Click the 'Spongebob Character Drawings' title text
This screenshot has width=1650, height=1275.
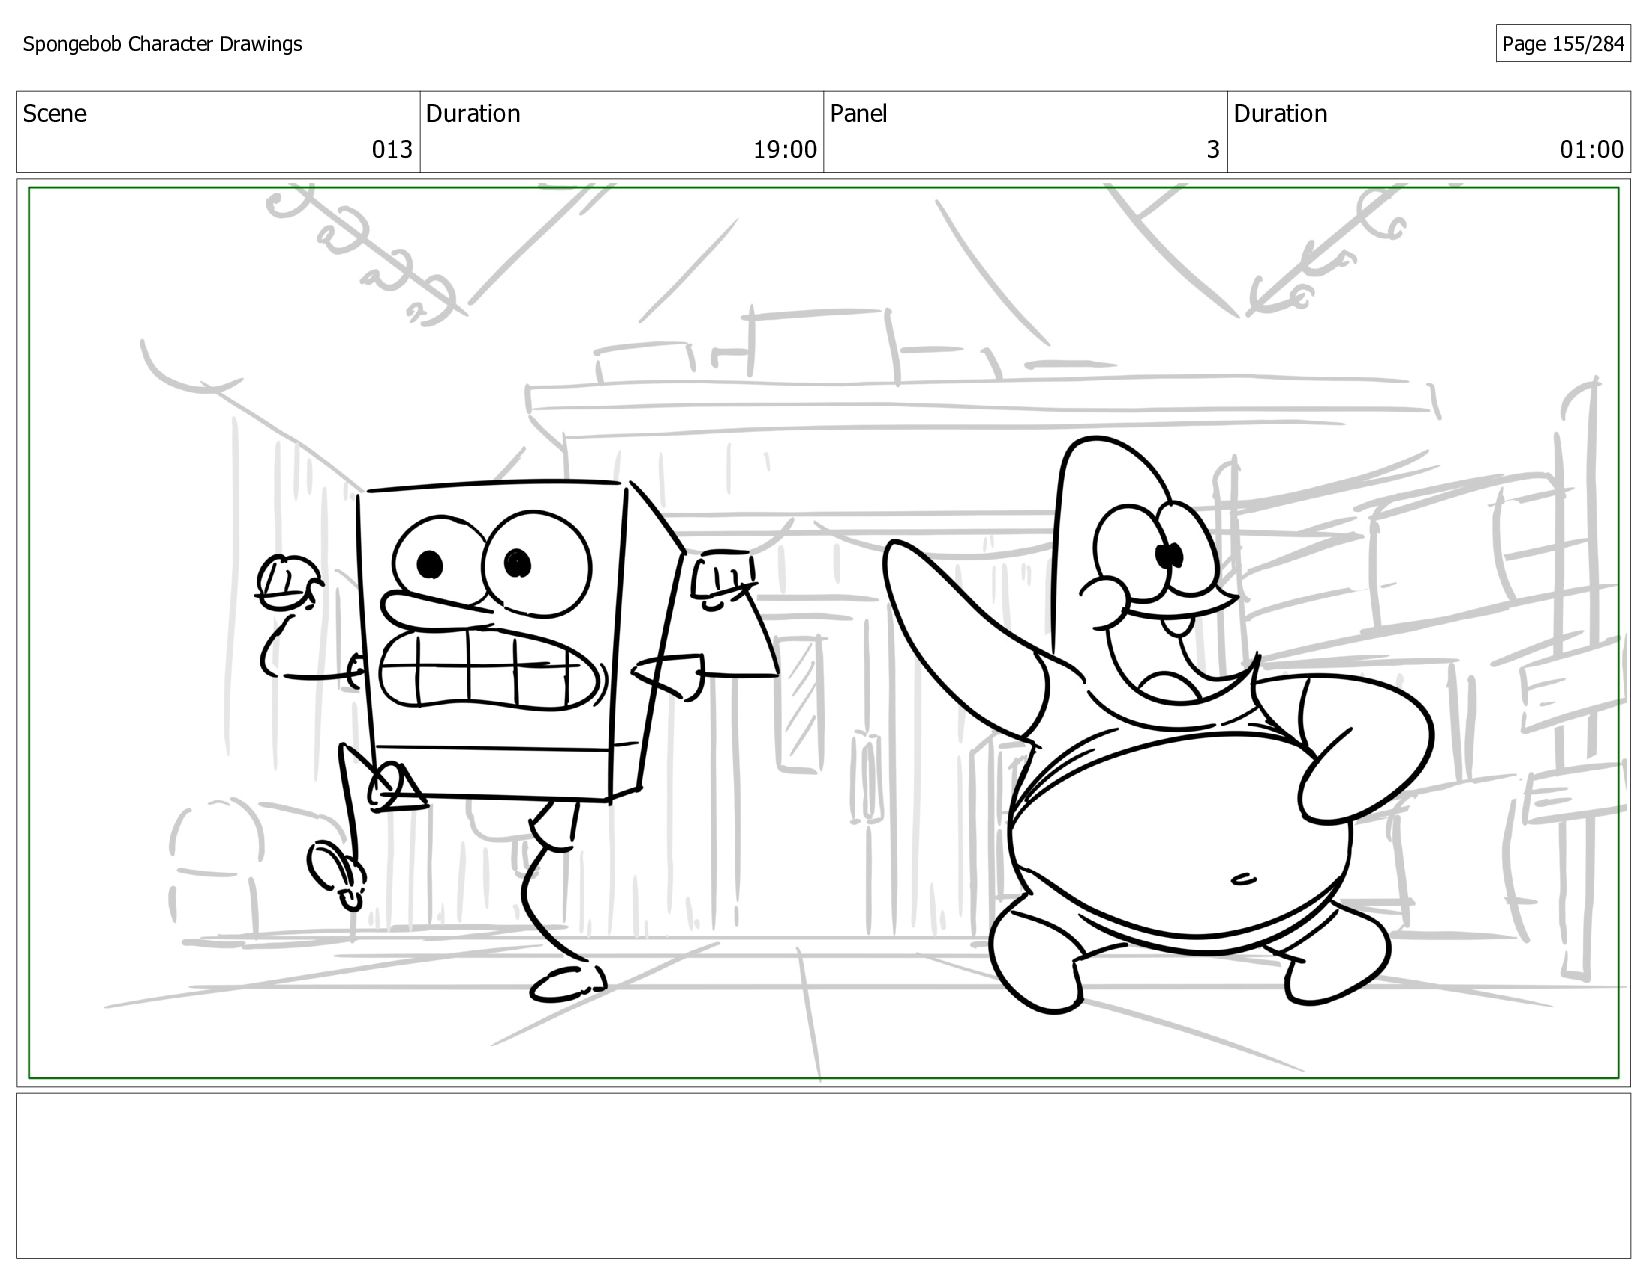point(162,44)
